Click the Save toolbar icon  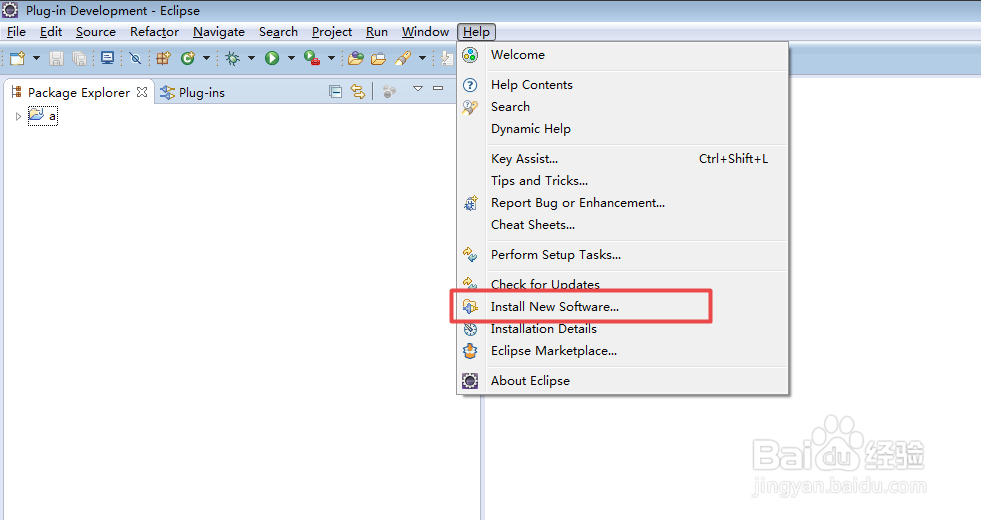56,58
